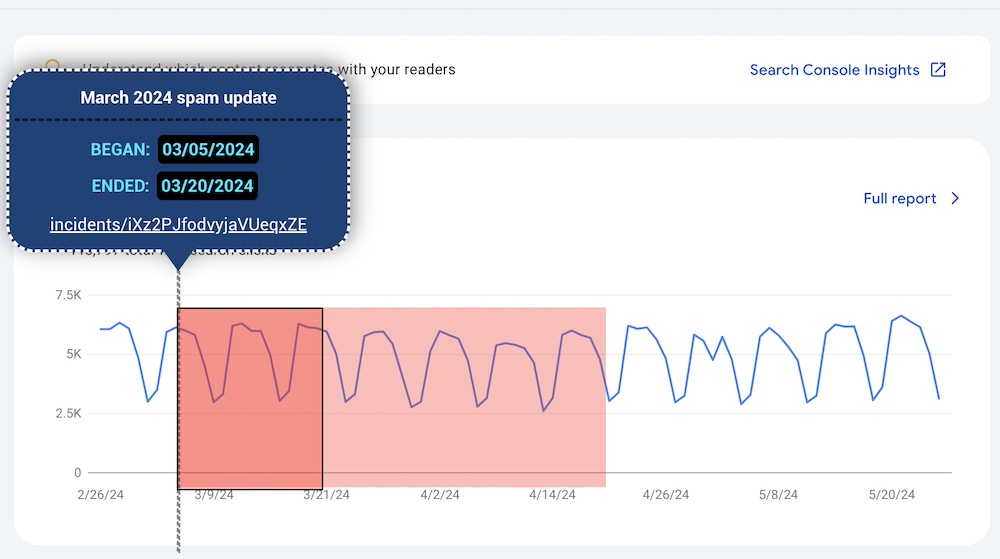
Task: Click the ENDED date 03/20/2024 badge
Action: [208, 186]
